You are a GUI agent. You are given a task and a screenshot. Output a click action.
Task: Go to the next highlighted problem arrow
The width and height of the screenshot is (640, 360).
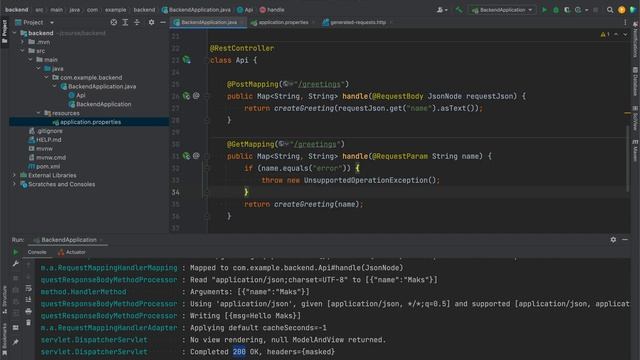point(625,35)
